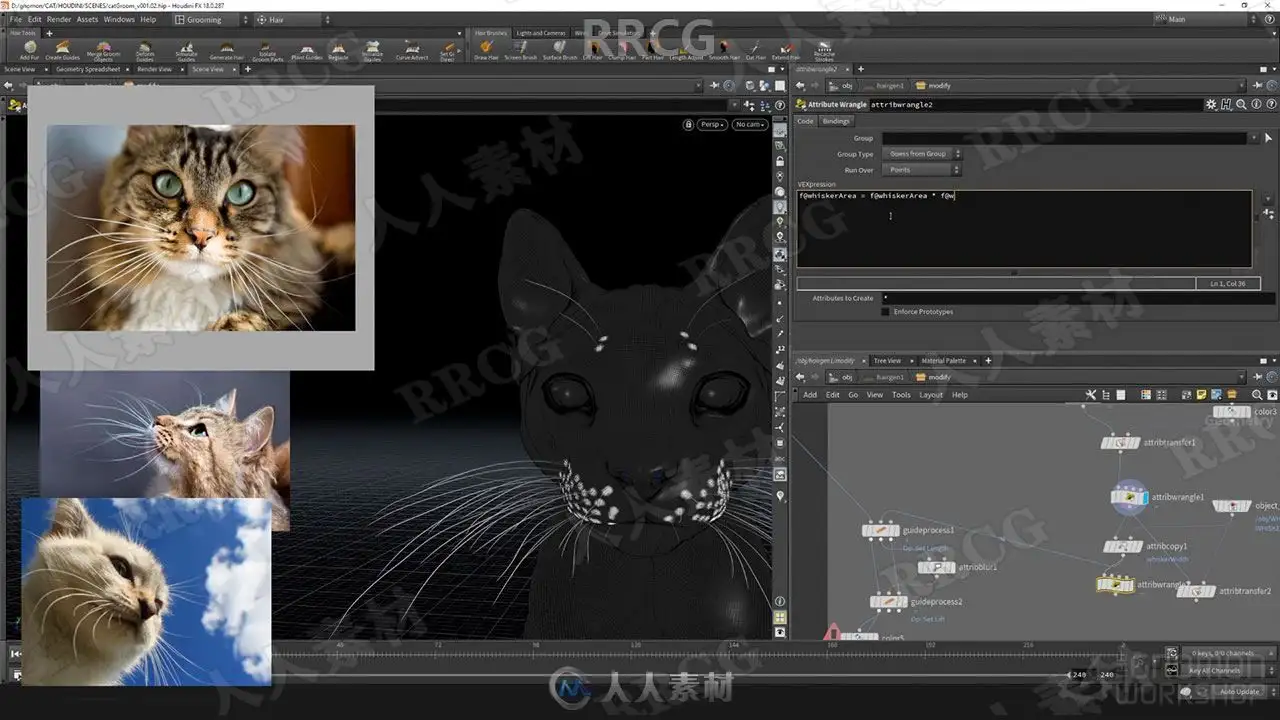Open the parameter panel gear menu

point(1211,104)
